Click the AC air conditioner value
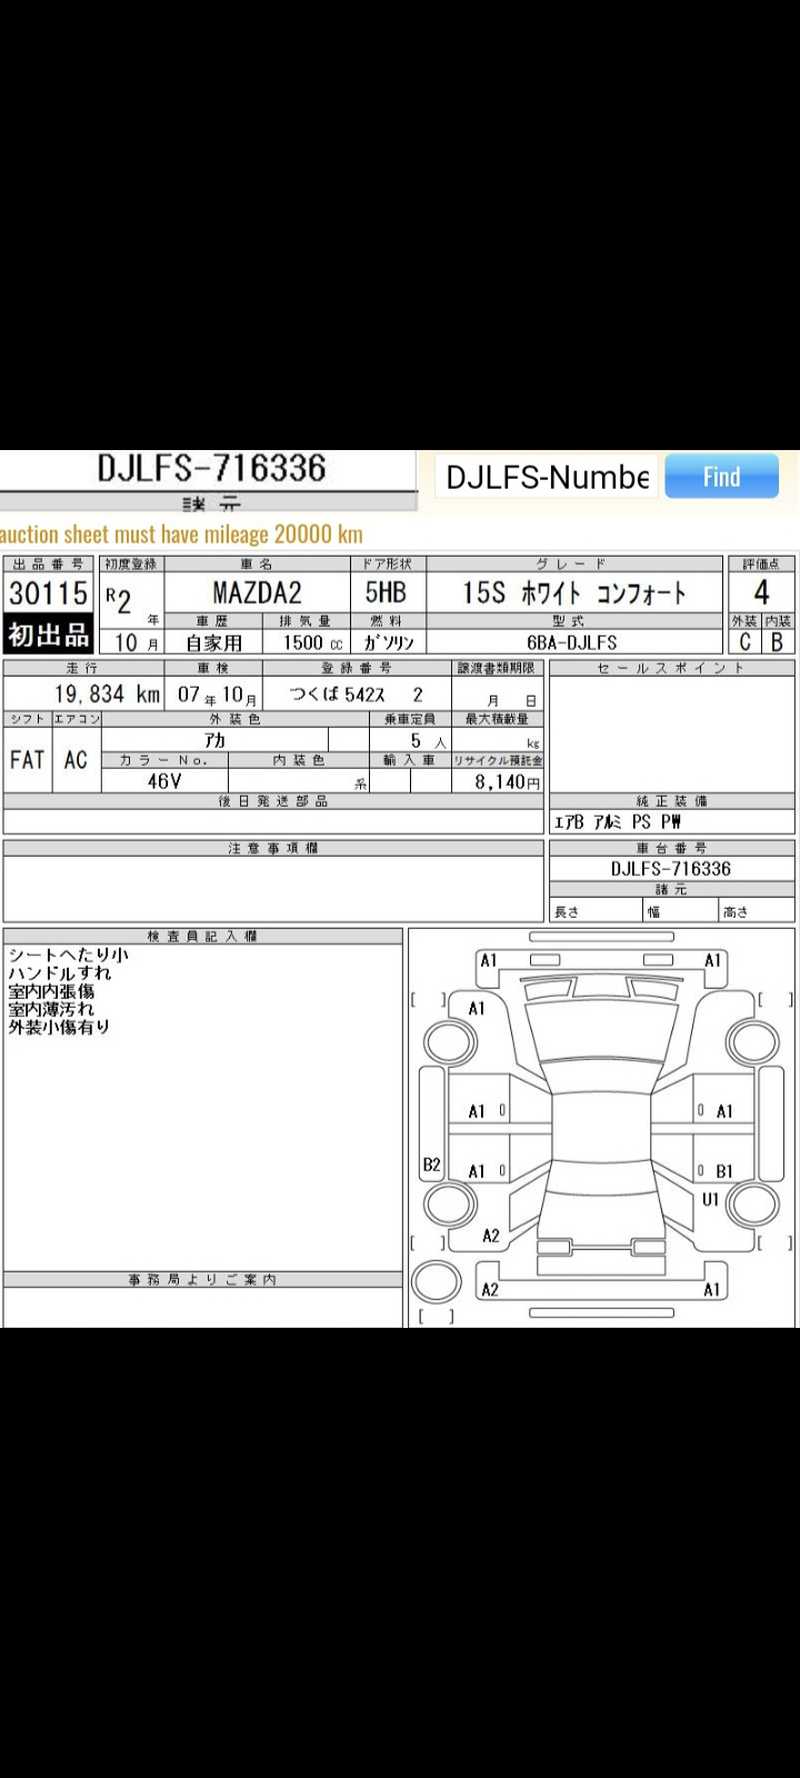The height and width of the screenshot is (1778, 800). click(76, 760)
